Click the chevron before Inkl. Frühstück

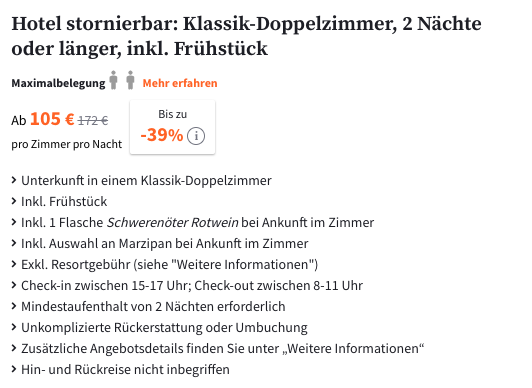(14, 201)
